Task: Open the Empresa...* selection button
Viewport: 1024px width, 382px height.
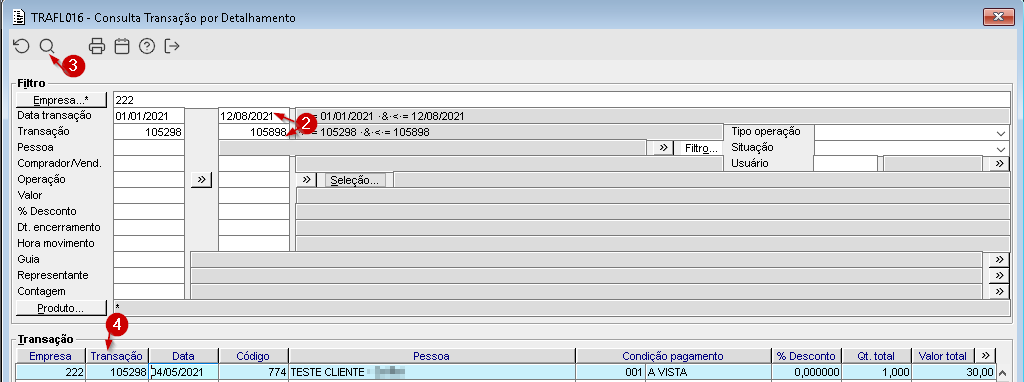Action: (61, 100)
